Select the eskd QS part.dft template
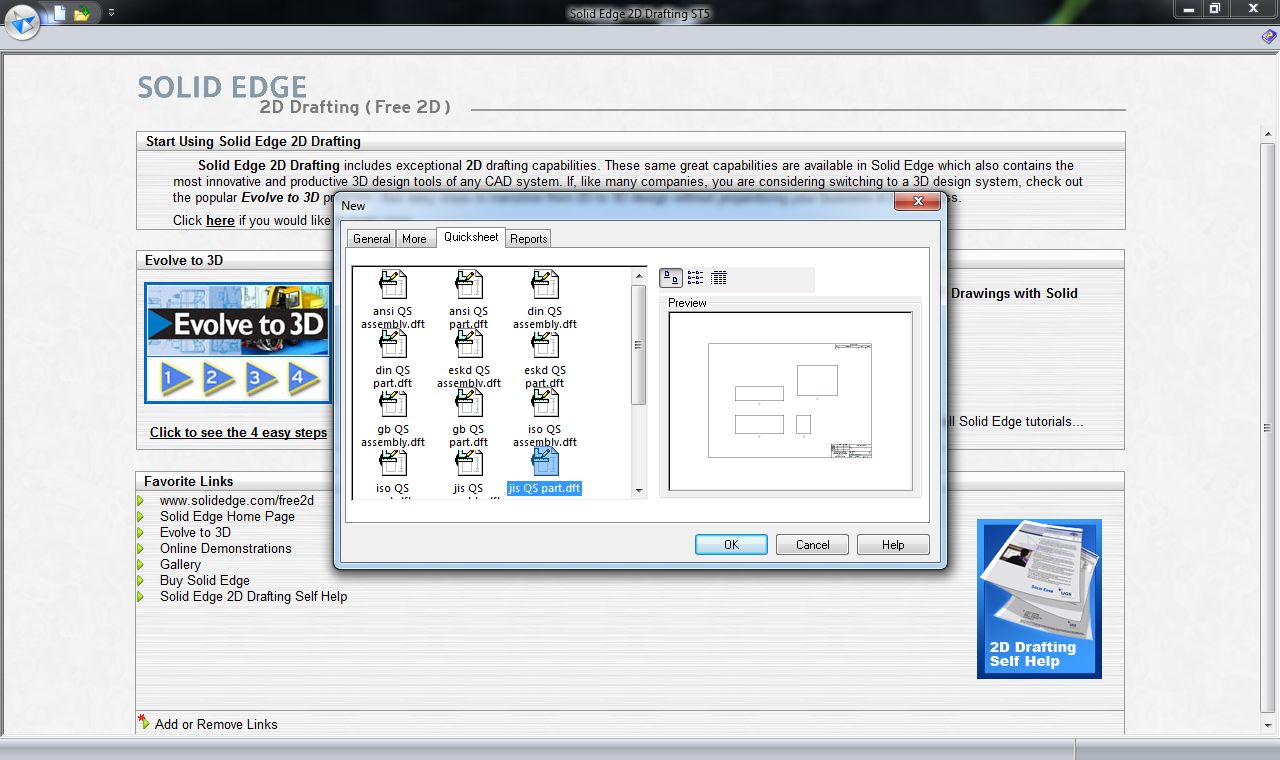The image size is (1280, 760). point(545,358)
